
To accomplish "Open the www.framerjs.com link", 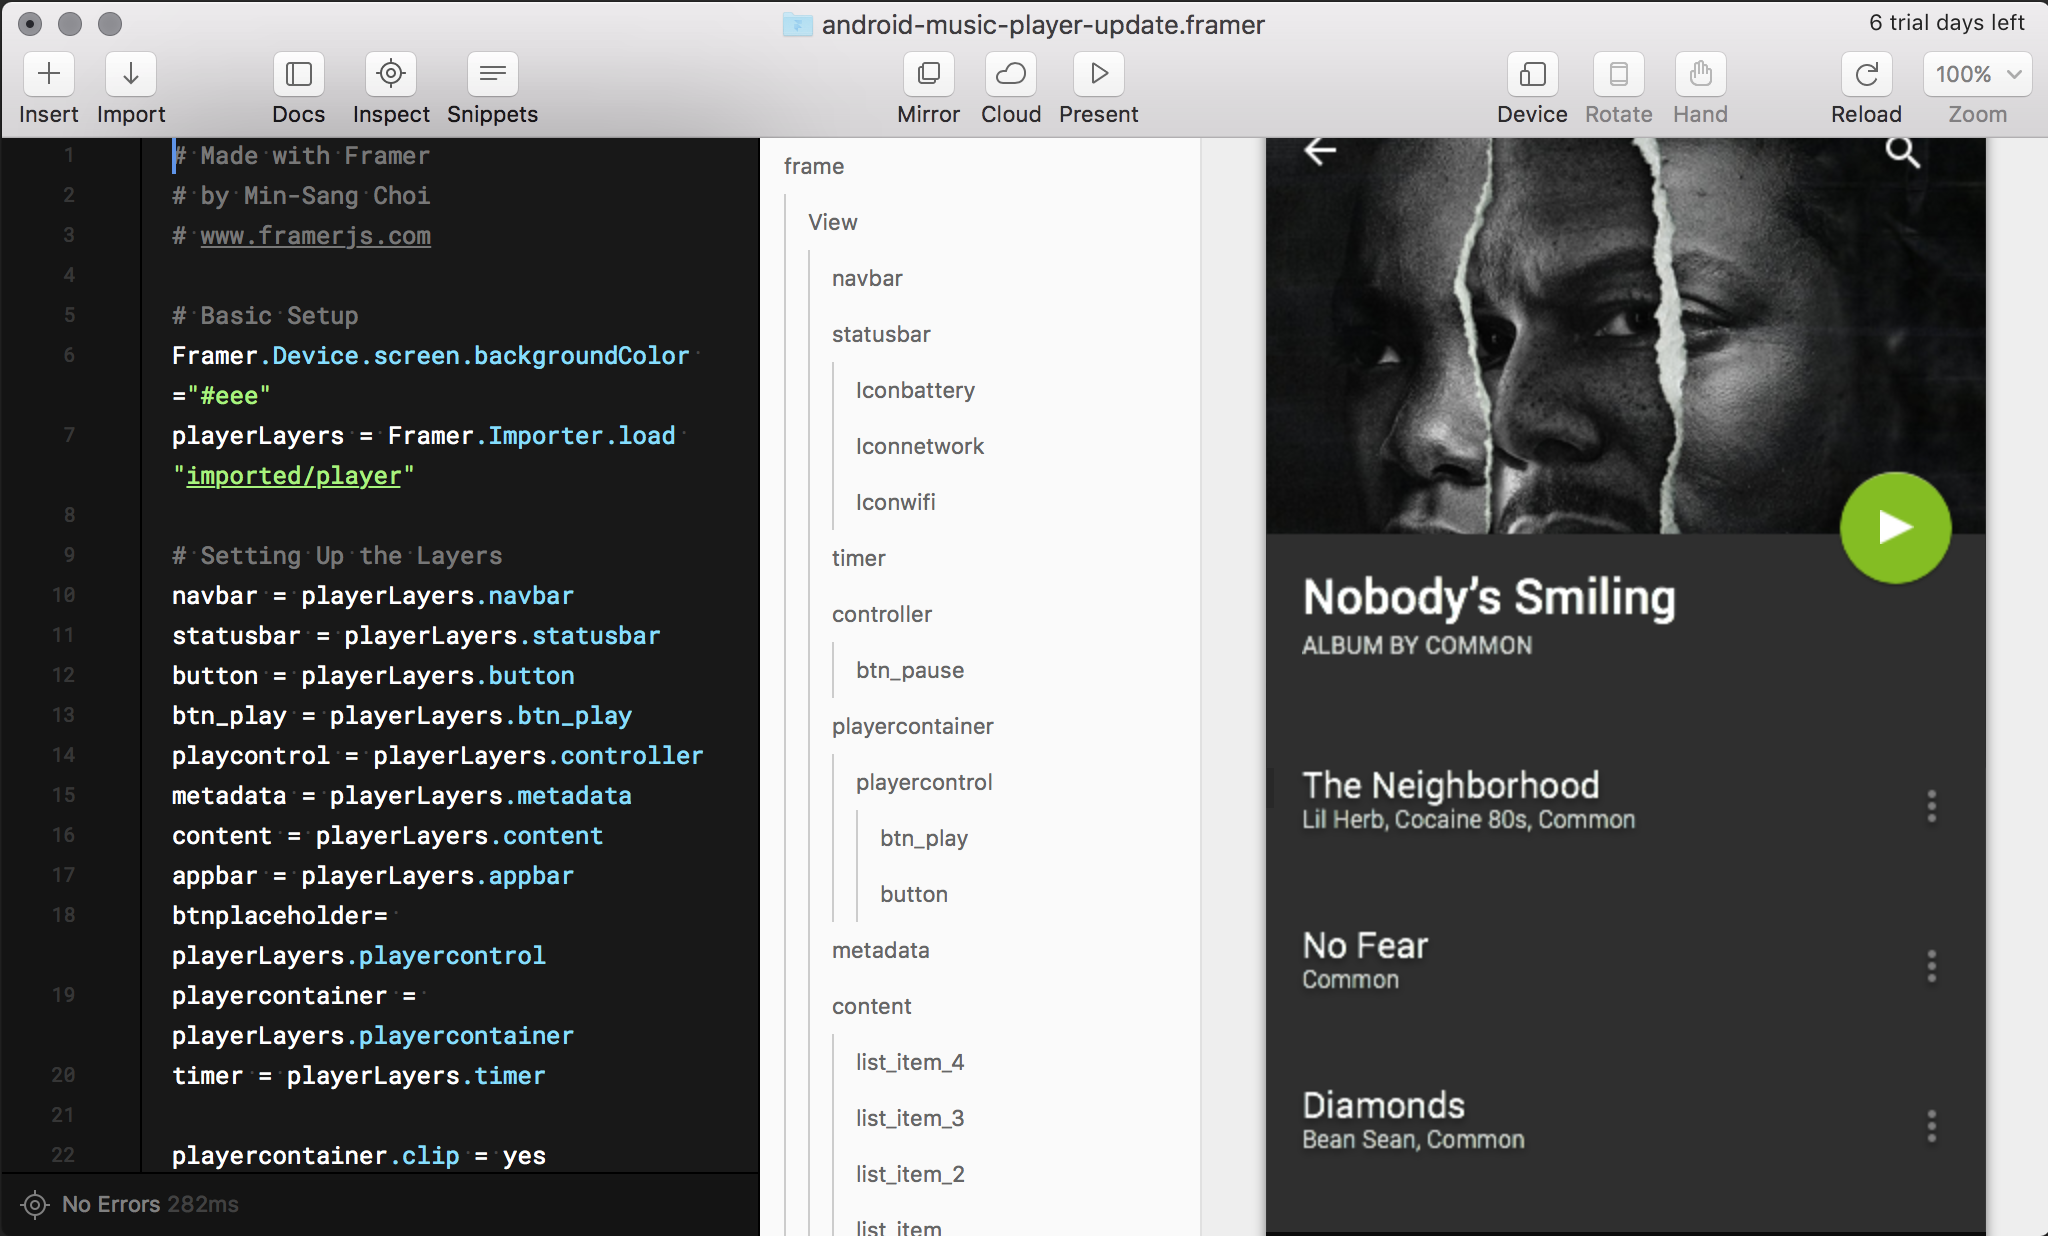I will pyautogui.click(x=315, y=236).
